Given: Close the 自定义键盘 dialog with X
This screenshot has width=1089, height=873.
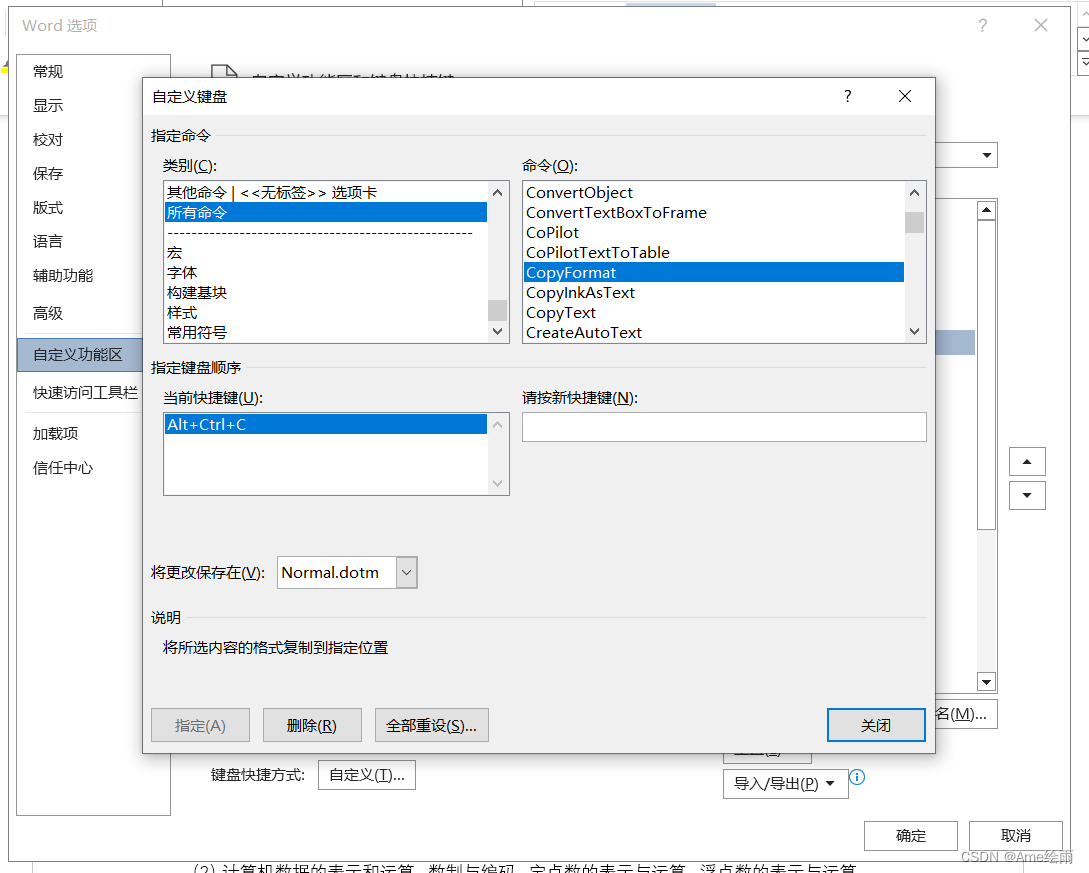Looking at the screenshot, I should (x=904, y=96).
